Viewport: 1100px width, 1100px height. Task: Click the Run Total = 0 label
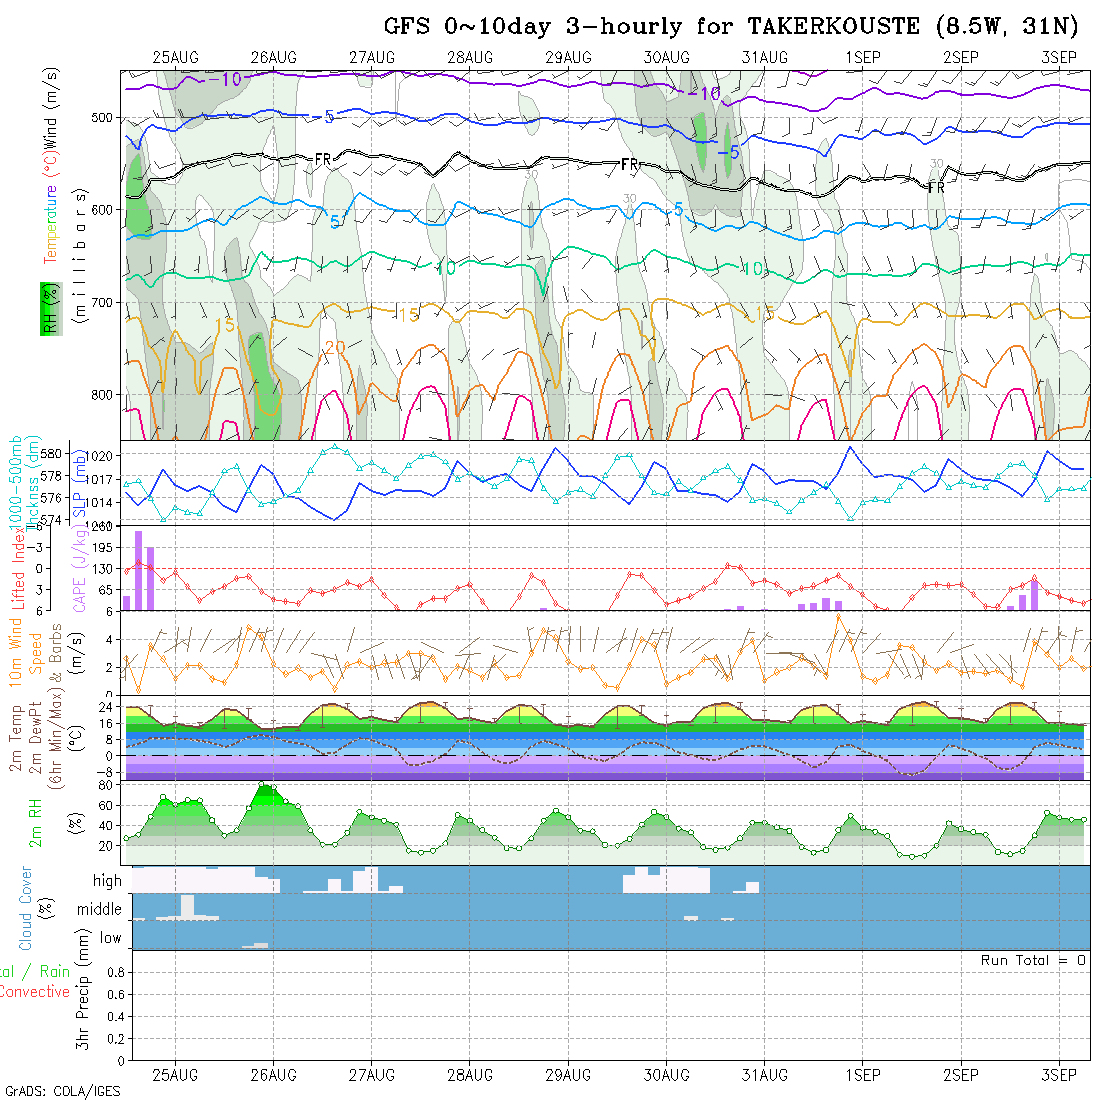(x=1033, y=960)
